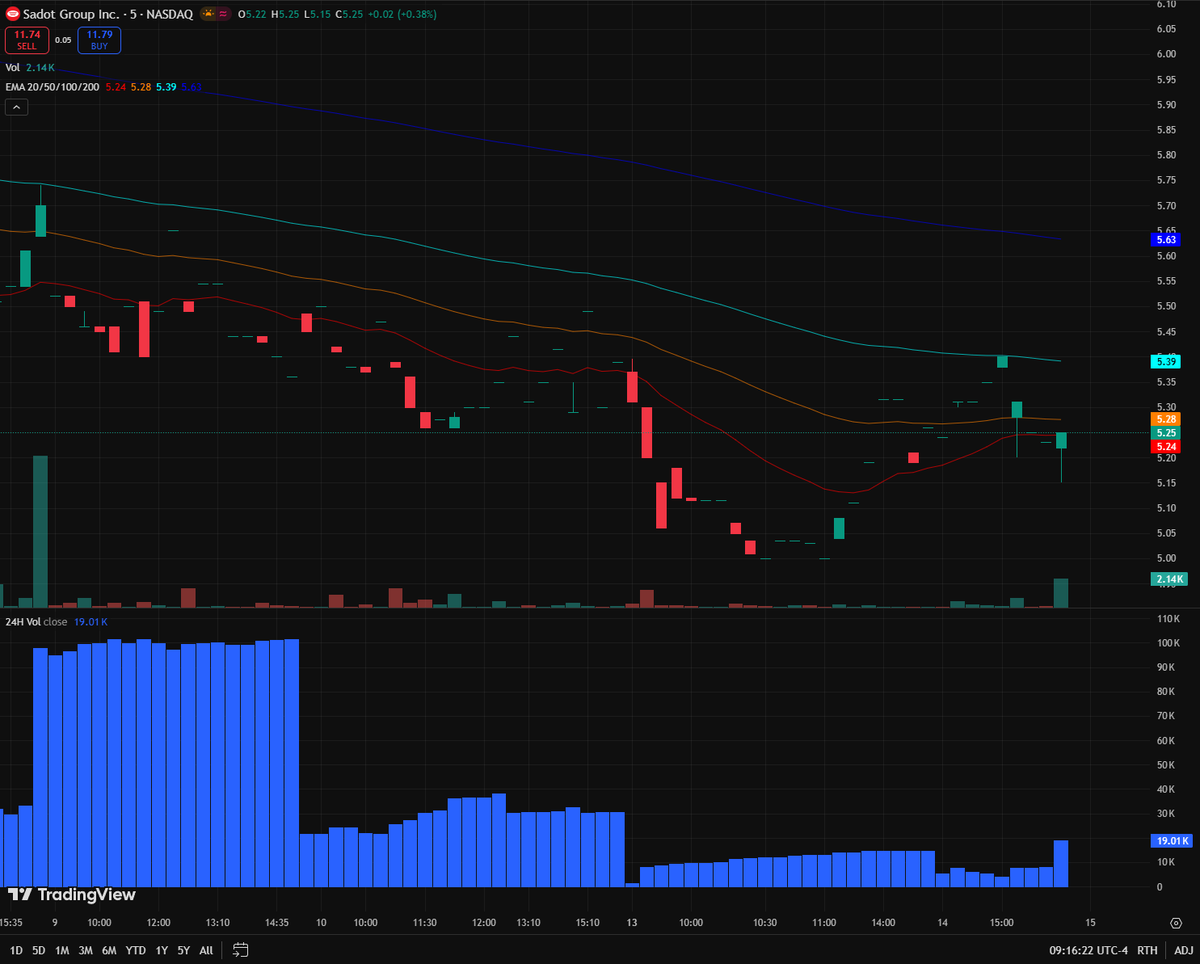
Task: Click the 11:30 time axis label
Action: tap(426, 922)
